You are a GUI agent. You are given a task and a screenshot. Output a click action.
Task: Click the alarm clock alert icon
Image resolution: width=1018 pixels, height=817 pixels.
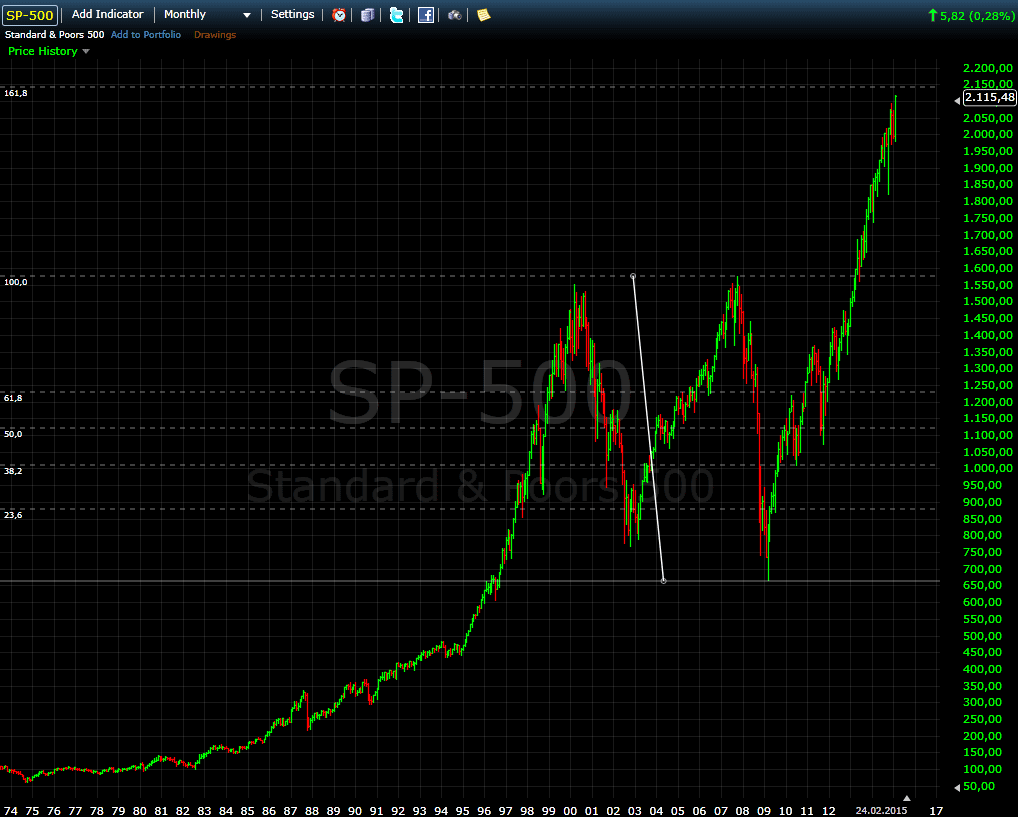click(339, 15)
